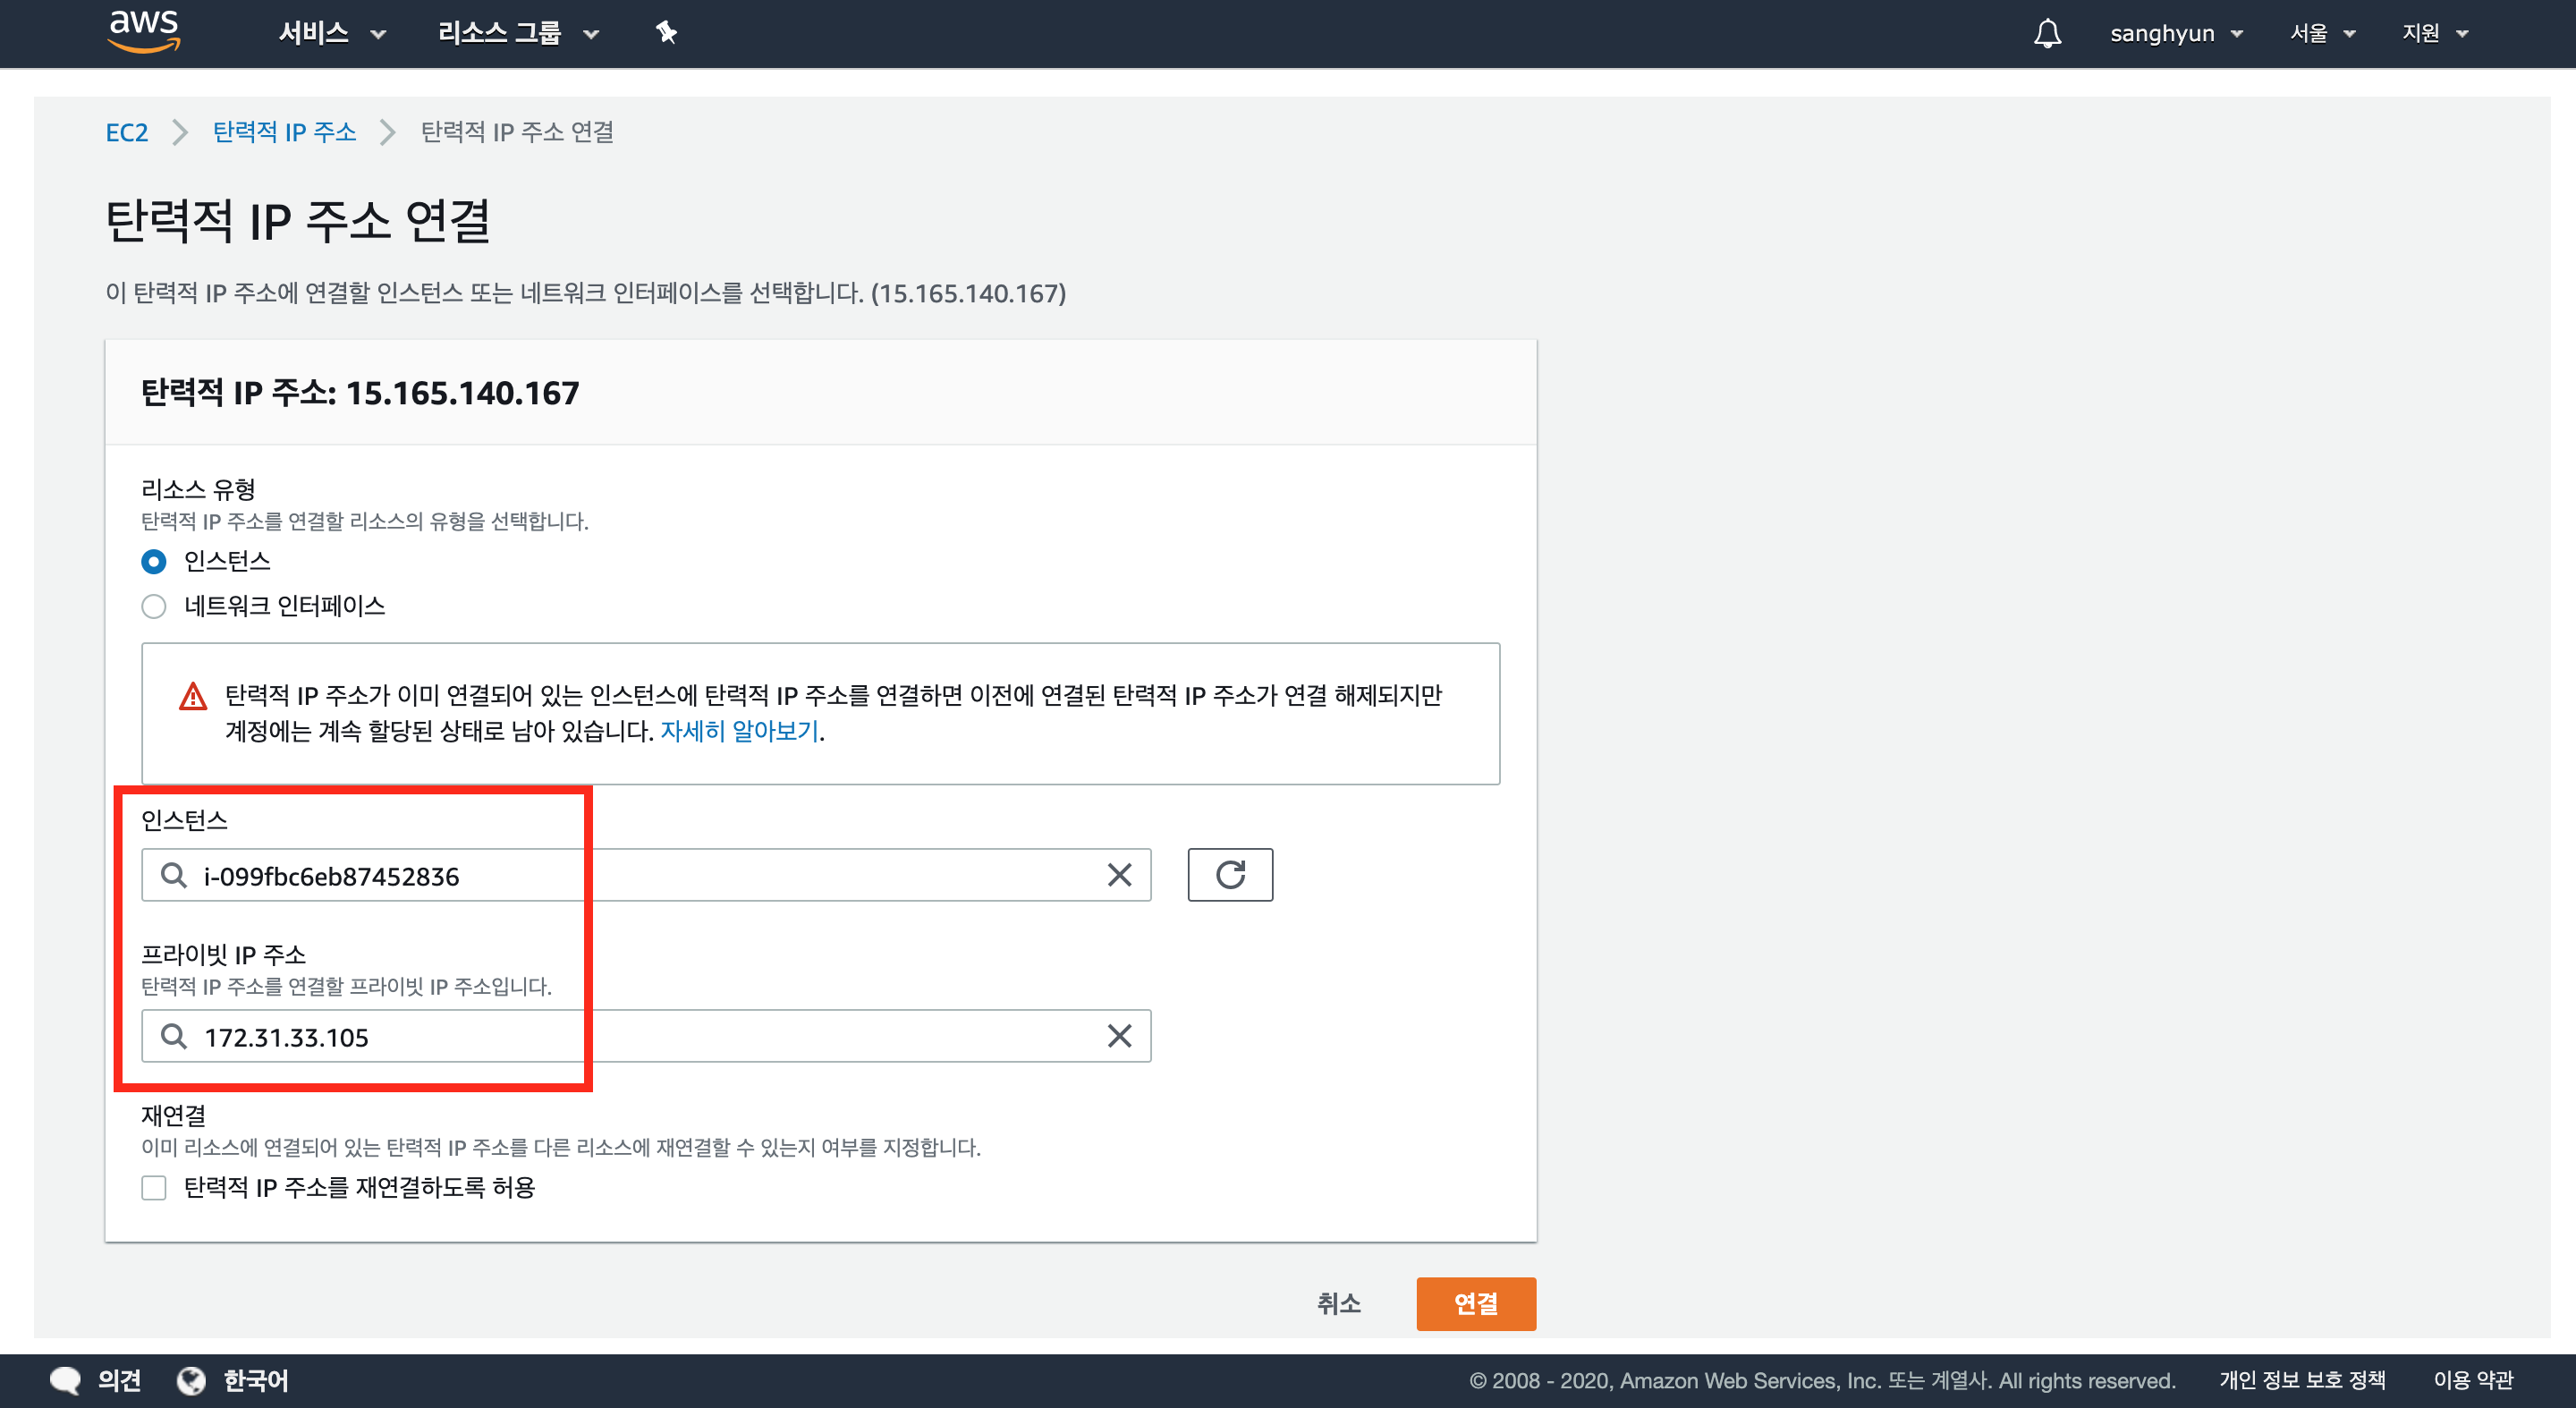Click the pin shortcut icon in navbar

[666, 33]
